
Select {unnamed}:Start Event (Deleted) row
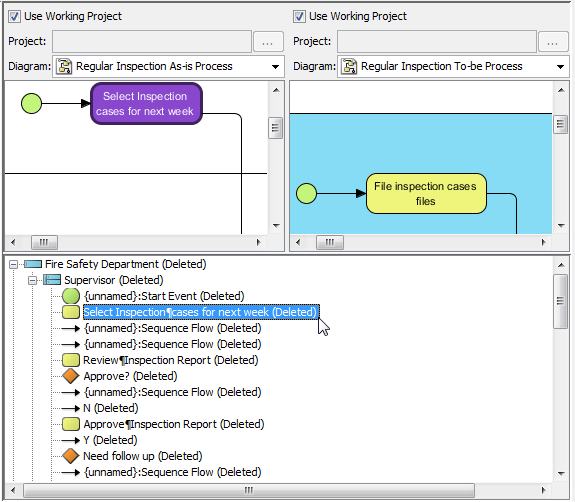coord(164,296)
